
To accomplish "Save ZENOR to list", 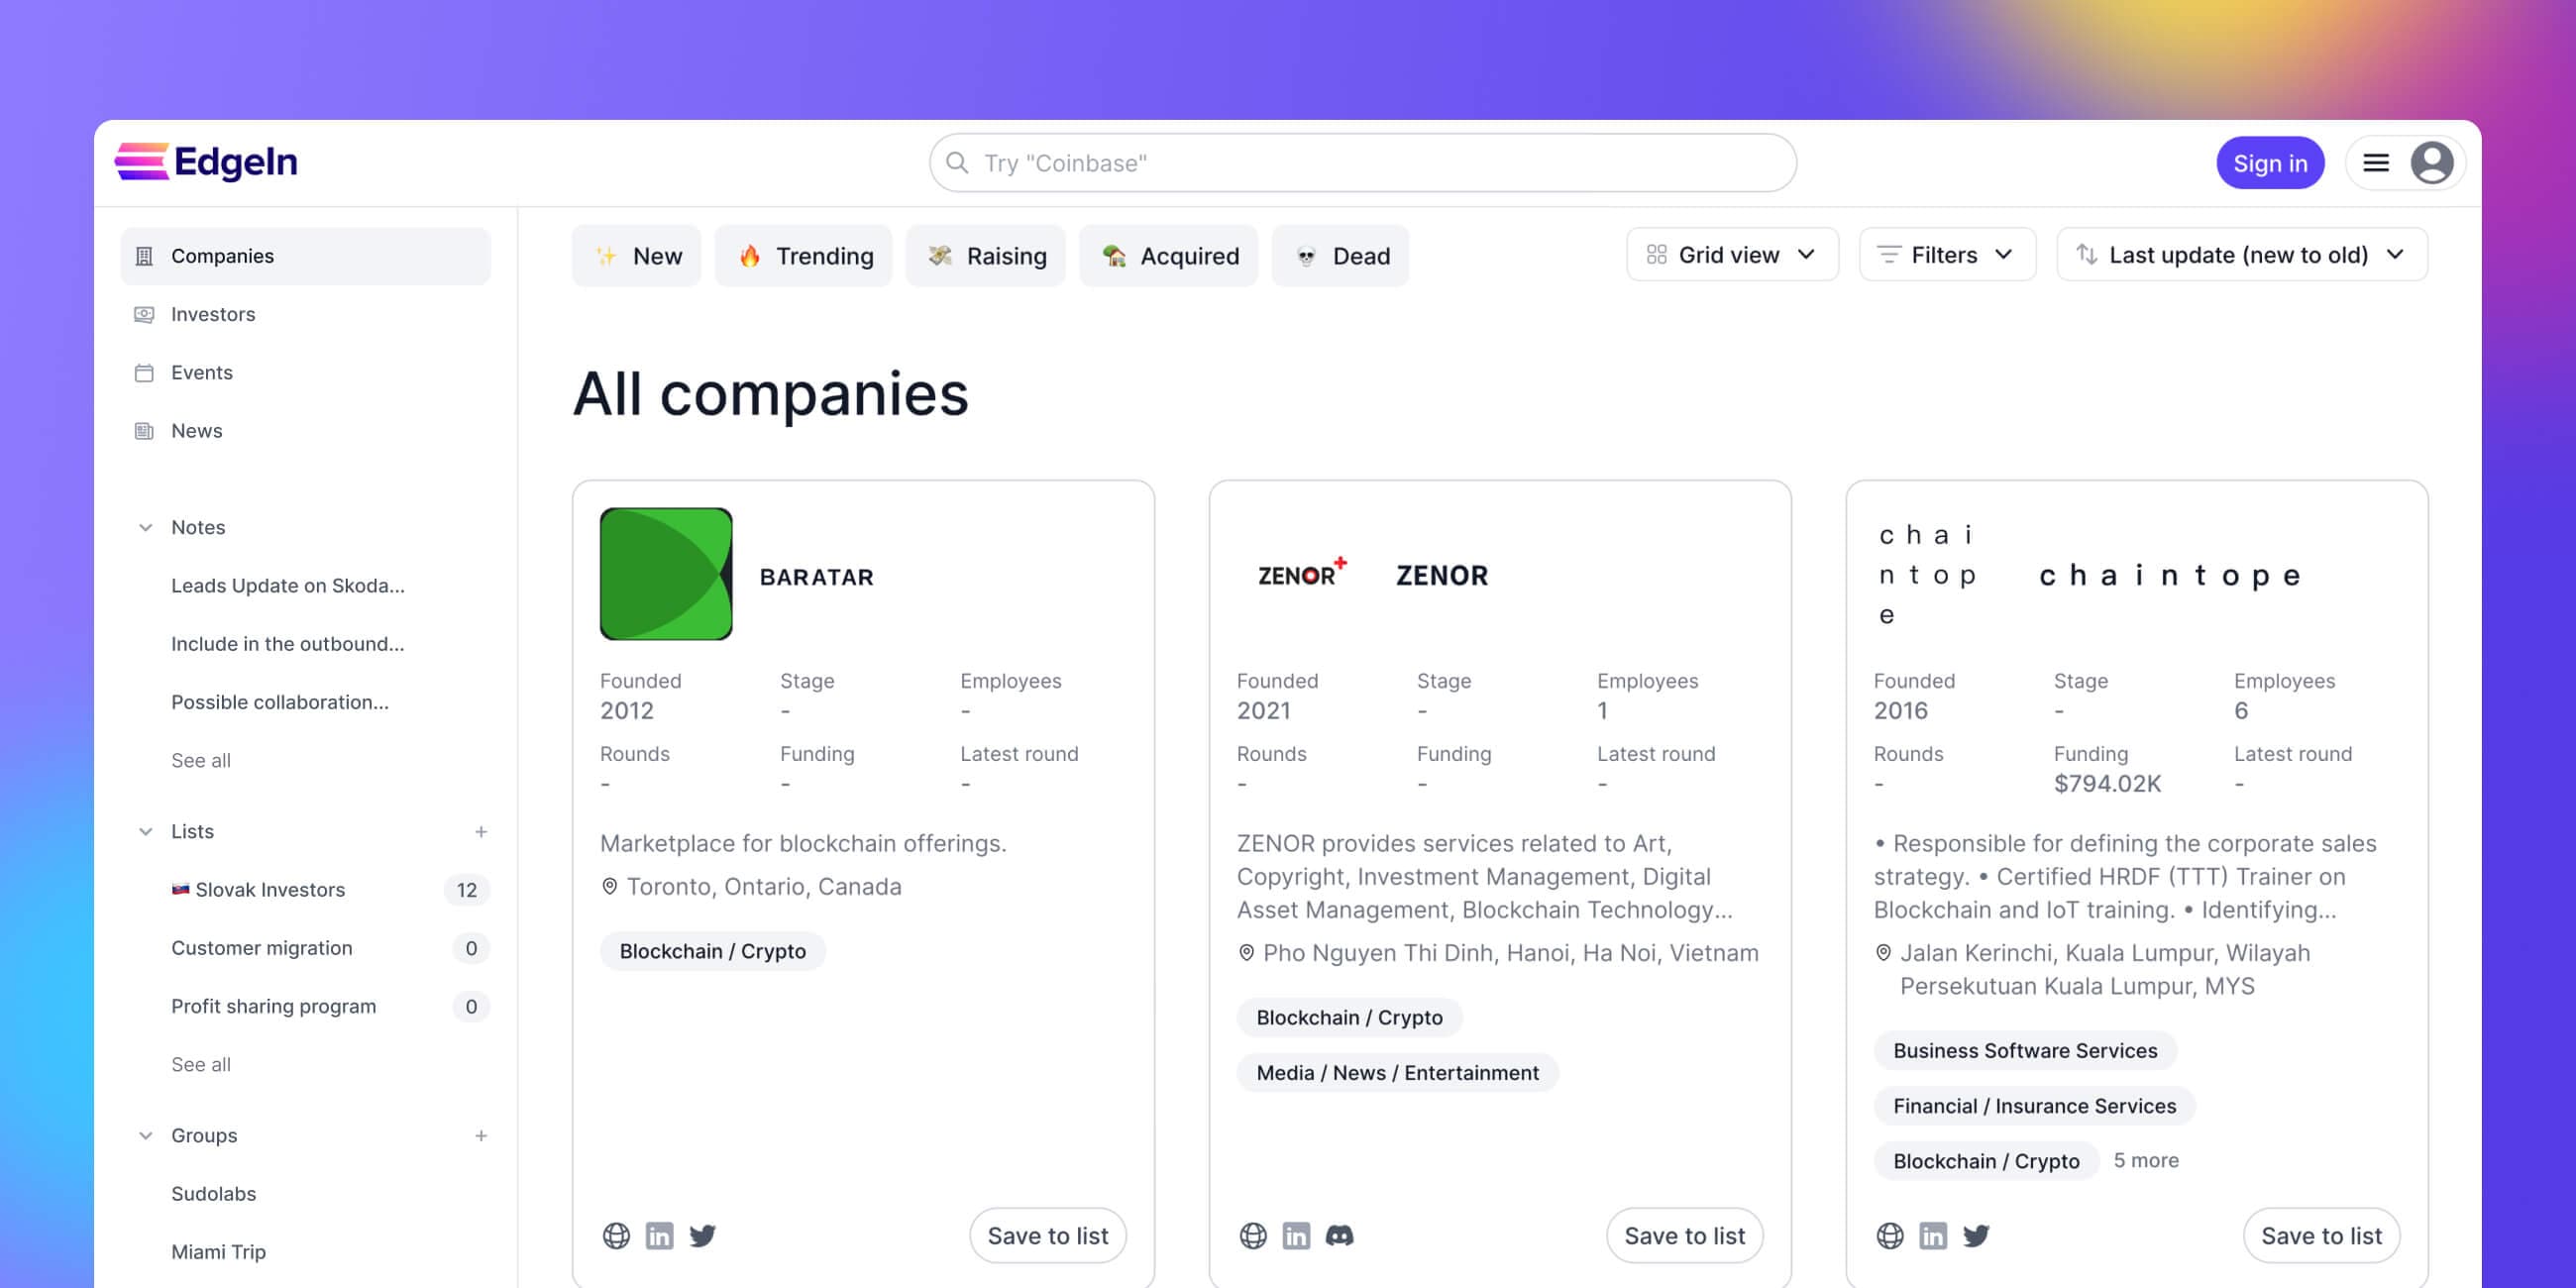I will click(x=1685, y=1236).
